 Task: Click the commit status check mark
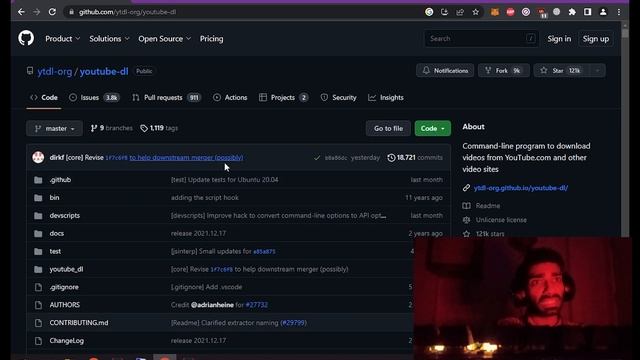point(317,158)
